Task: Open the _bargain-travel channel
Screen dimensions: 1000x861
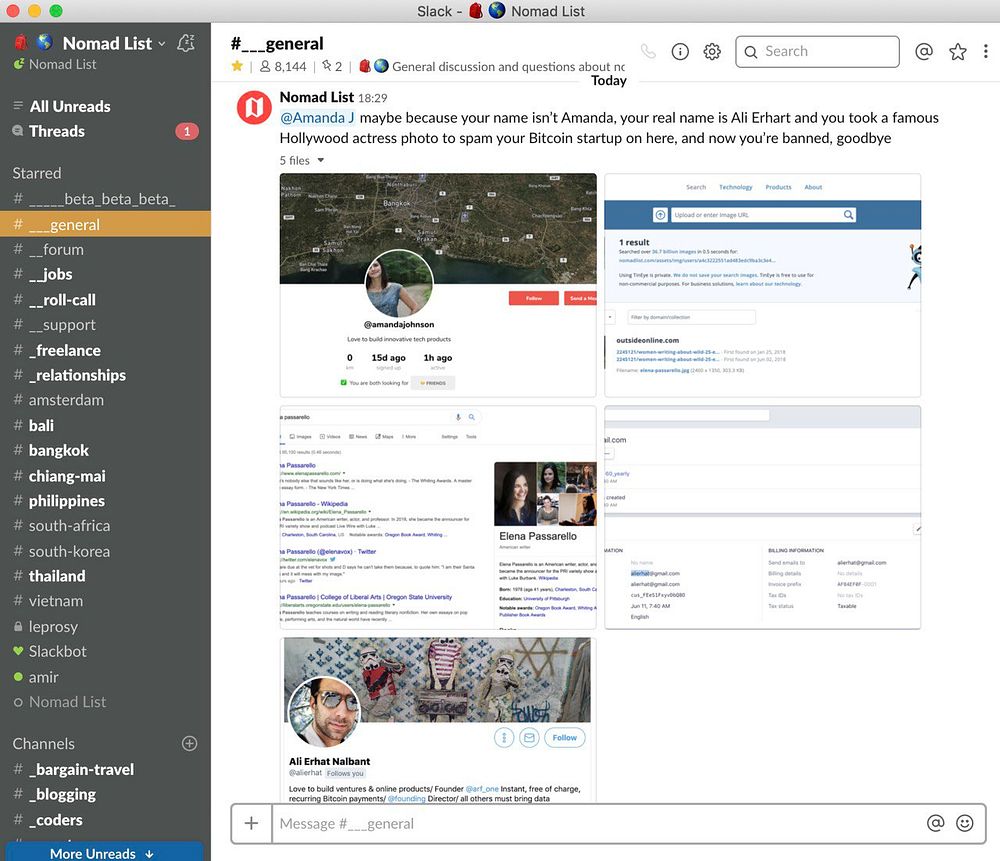Action: 105,769
